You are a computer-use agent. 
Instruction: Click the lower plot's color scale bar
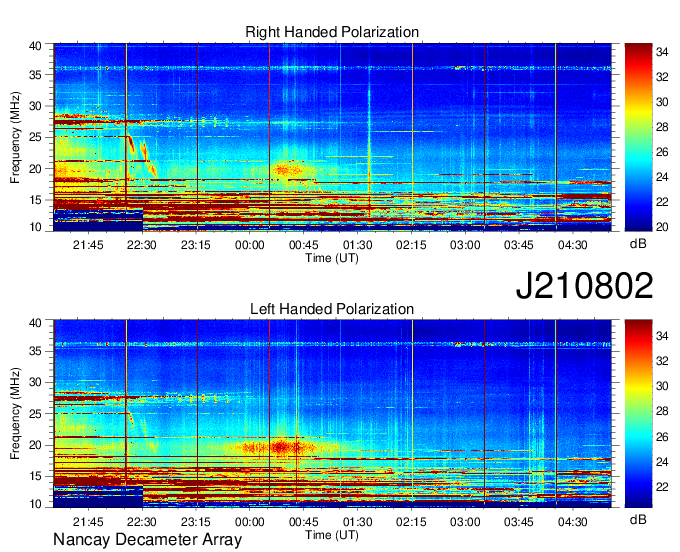[x=638, y=414]
